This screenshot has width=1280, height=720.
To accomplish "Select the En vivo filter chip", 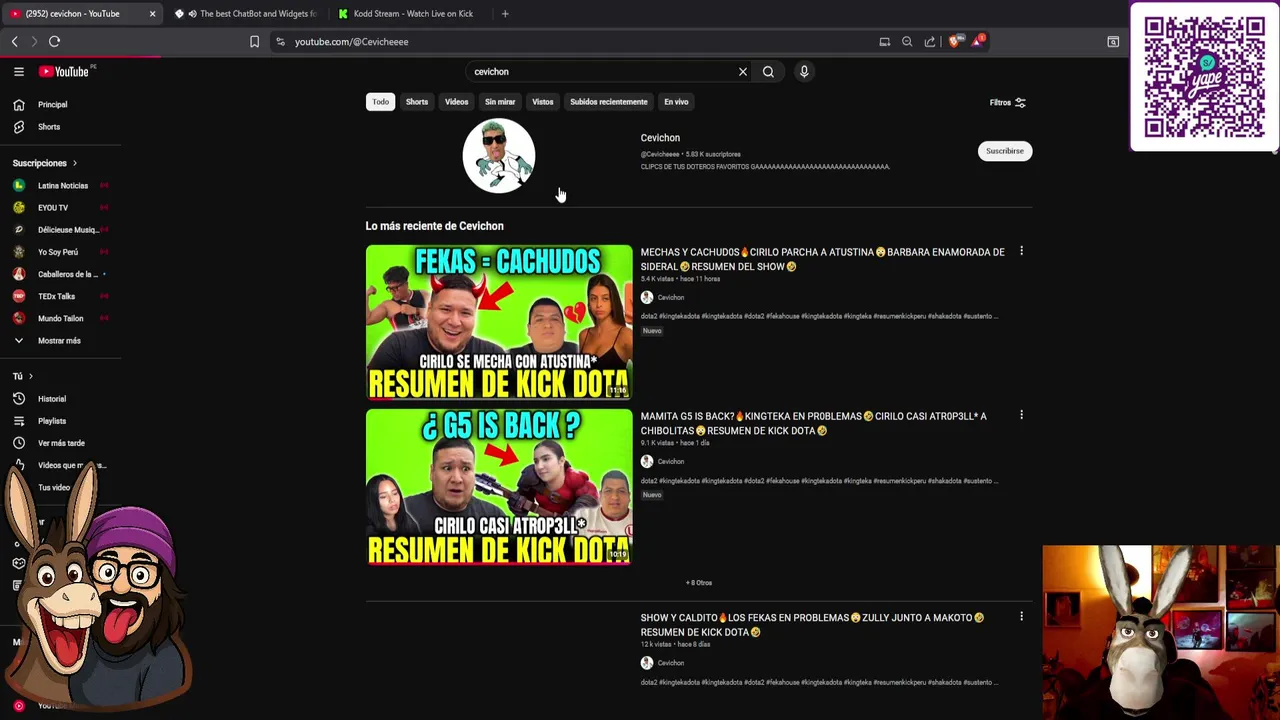I will (x=676, y=102).
